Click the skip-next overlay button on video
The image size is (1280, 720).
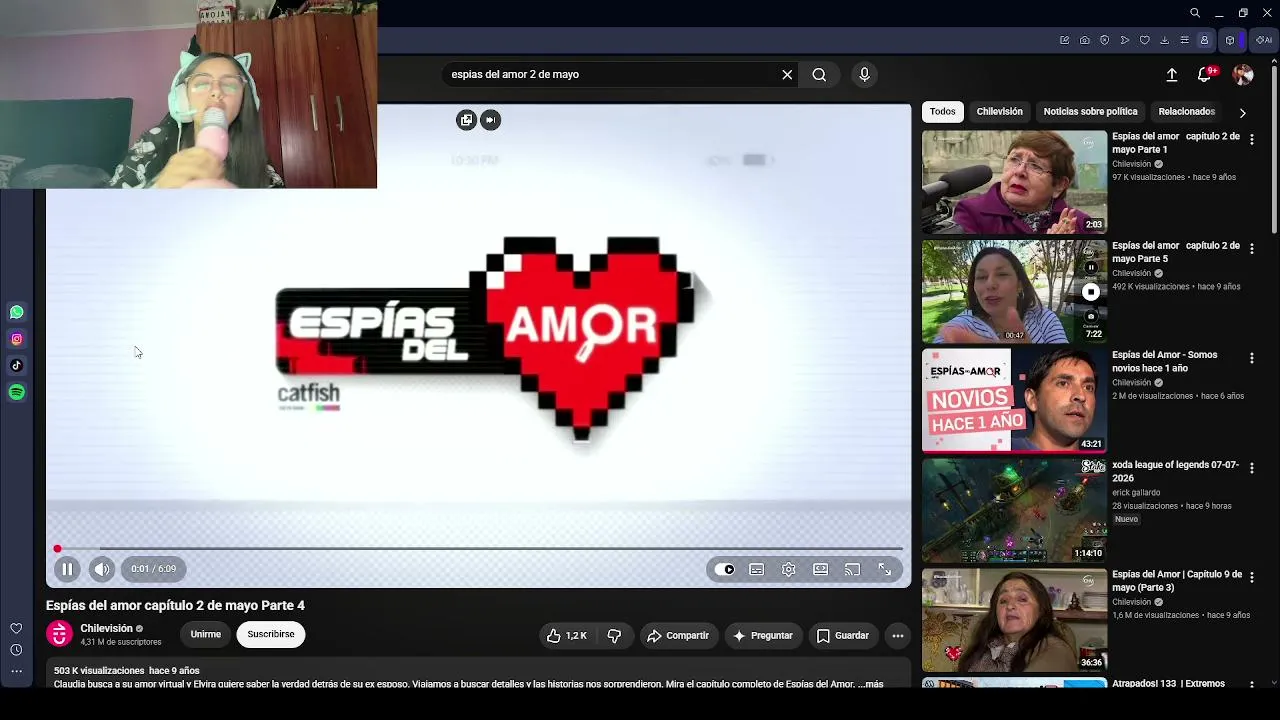tap(490, 120)
